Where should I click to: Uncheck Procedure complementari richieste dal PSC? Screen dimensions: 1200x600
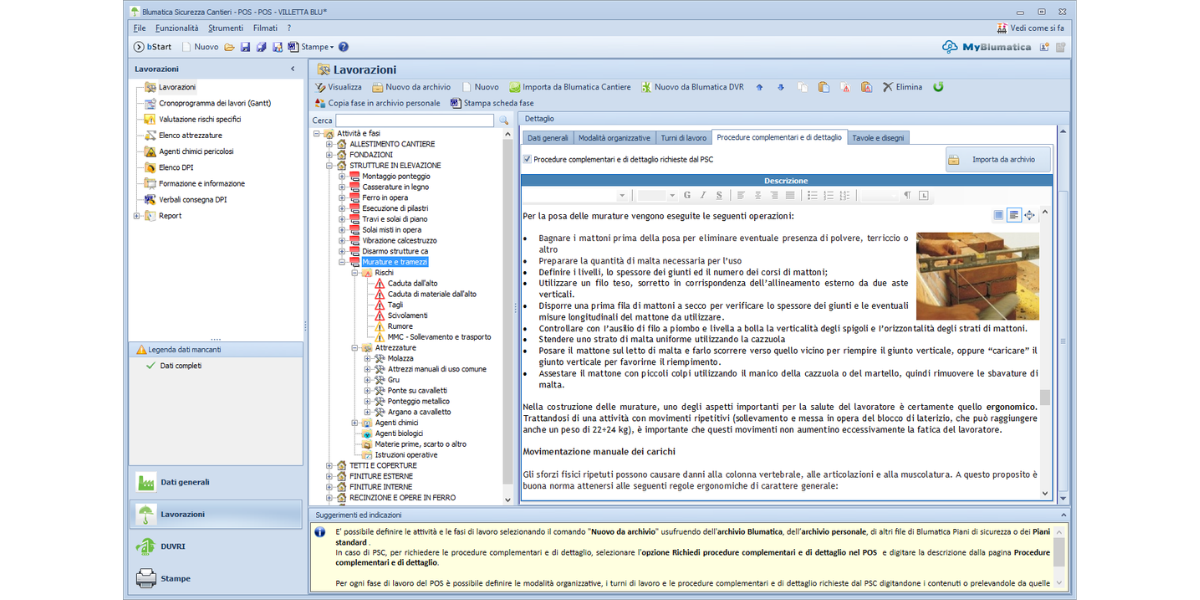(x=528, y=159)
